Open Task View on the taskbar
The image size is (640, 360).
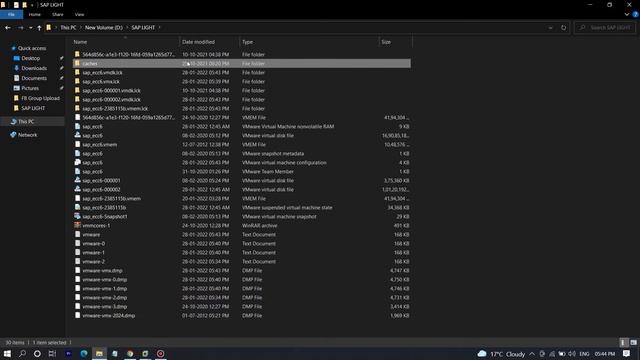click(52, 353)
